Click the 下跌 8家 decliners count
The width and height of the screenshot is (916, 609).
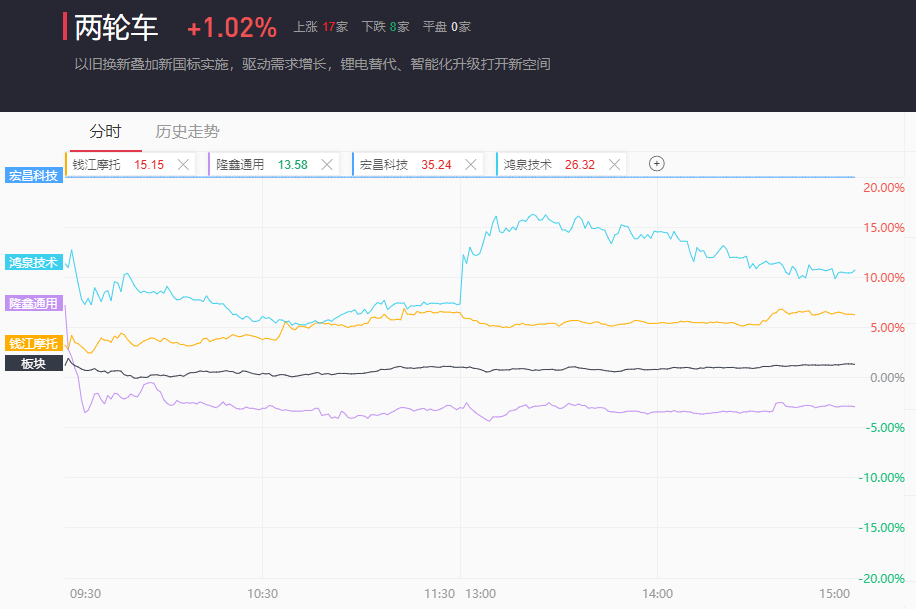pyautogui.click(x=385, y=27)
